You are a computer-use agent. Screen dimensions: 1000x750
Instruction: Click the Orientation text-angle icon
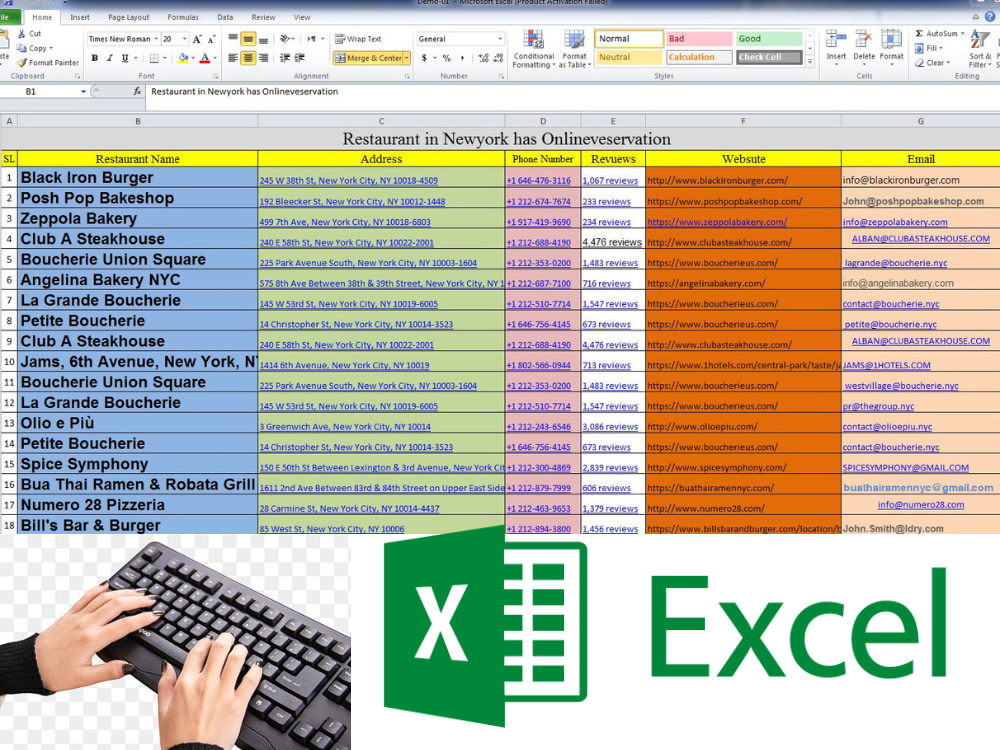pyautogui.click(x=285, y=39)
